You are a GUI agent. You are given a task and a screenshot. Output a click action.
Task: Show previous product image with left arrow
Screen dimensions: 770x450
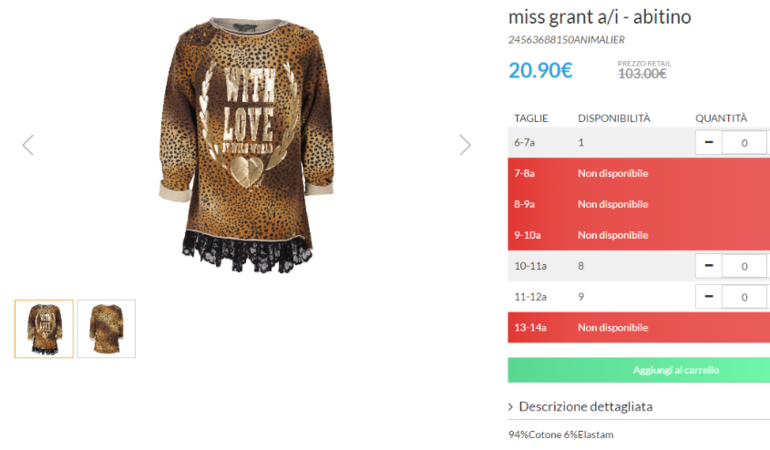(28, 145)
